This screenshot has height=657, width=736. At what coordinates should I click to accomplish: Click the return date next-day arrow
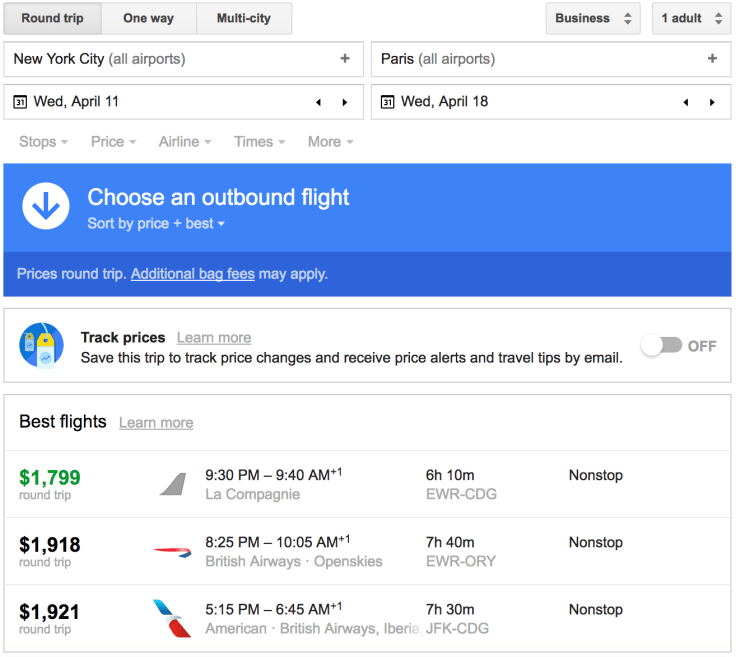tap(712, 102)
